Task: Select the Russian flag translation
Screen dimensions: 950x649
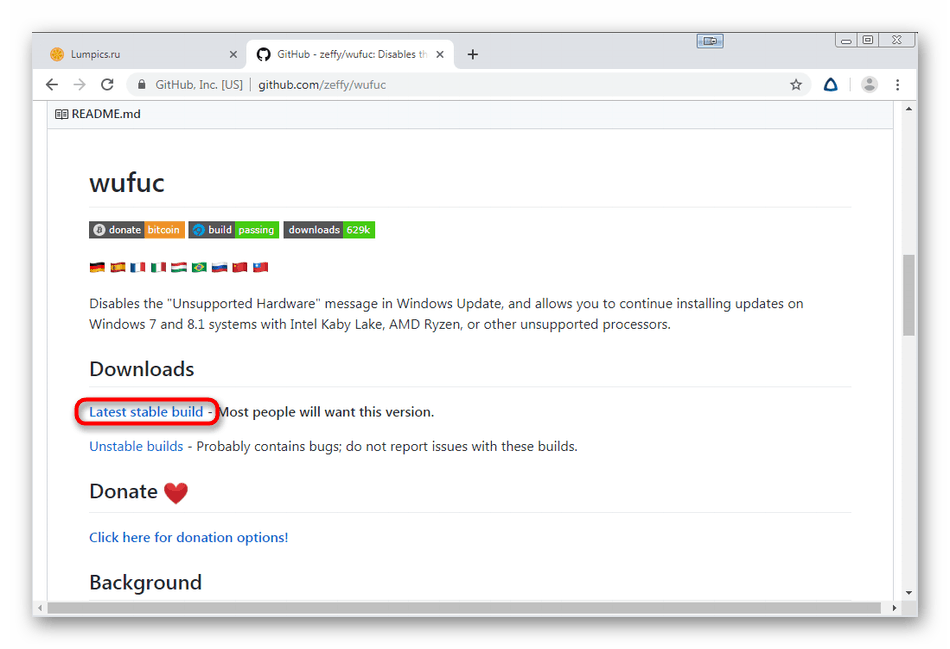Action: click(219, 267)
